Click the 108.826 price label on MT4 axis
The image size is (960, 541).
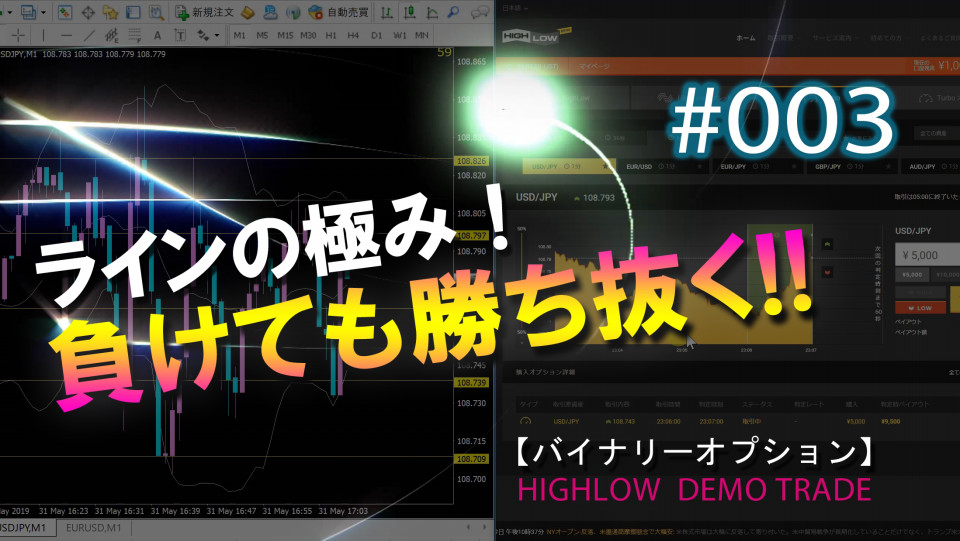click(x=471, y=161)
